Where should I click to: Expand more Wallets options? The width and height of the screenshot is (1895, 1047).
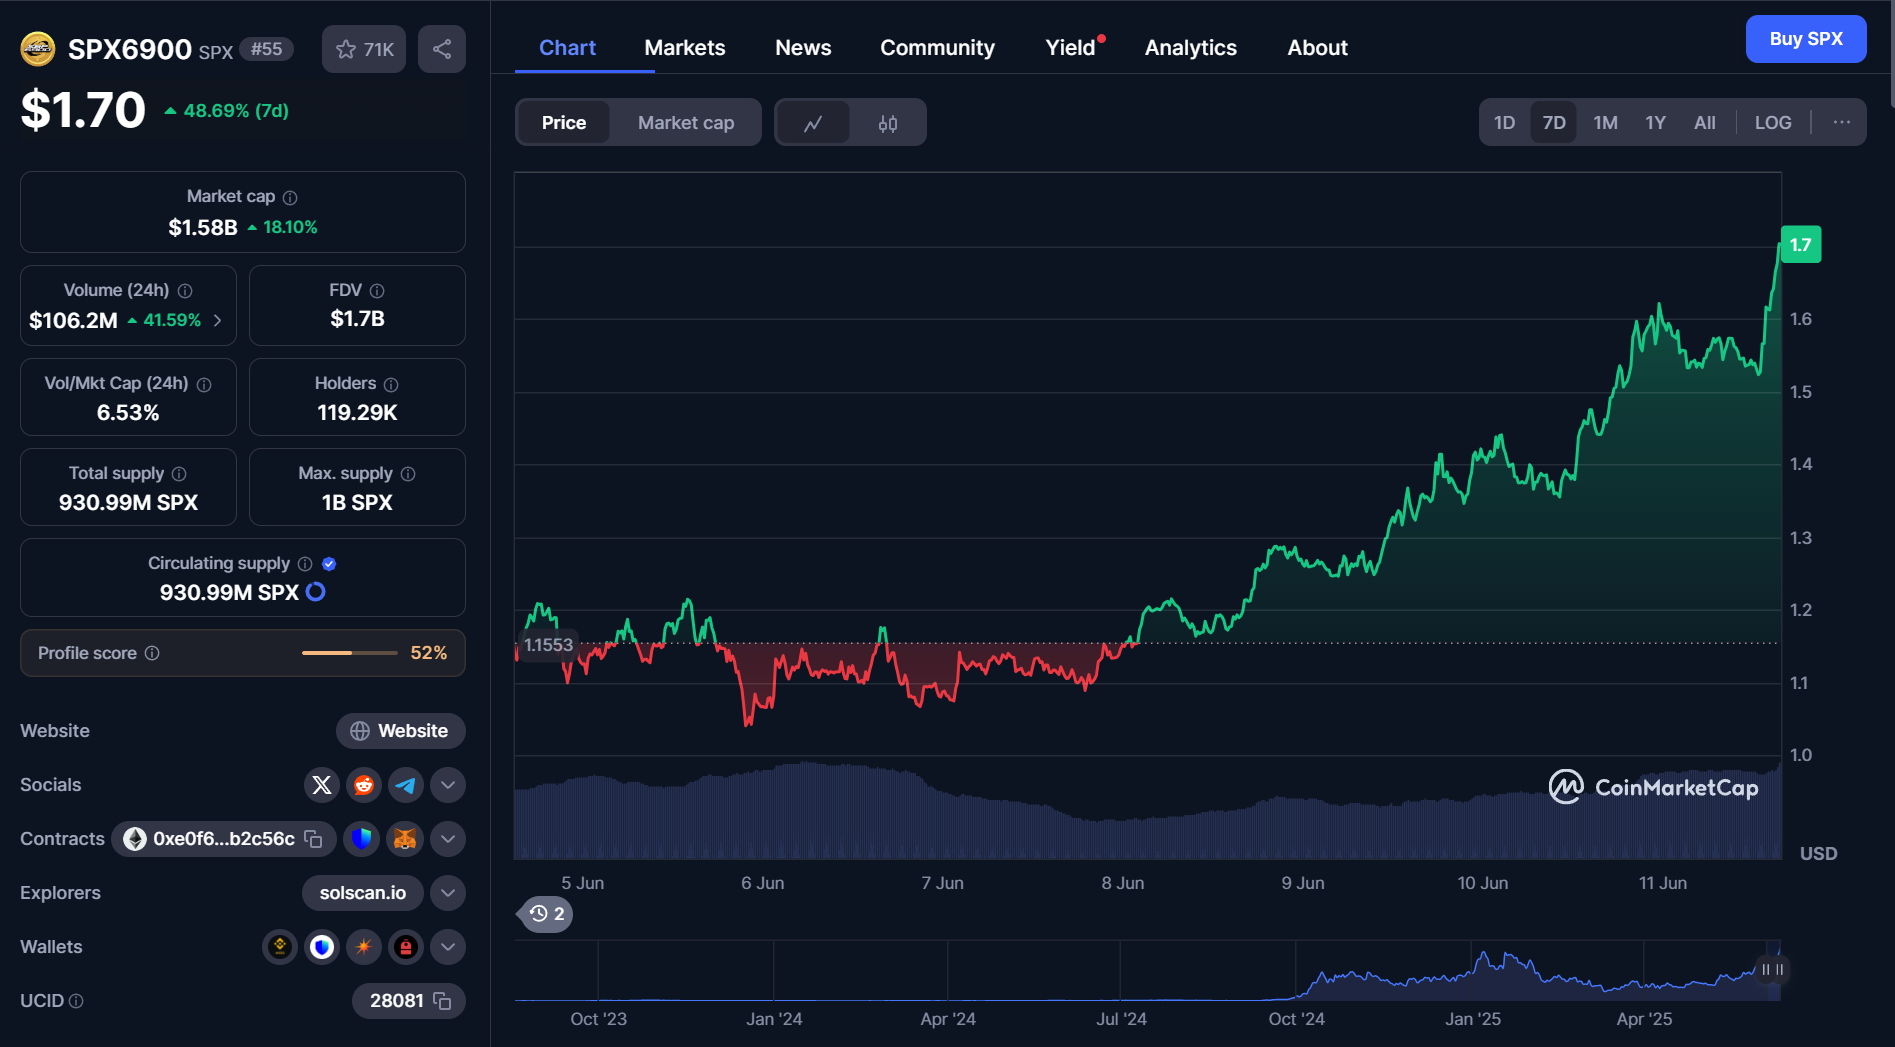pos(448,946)
